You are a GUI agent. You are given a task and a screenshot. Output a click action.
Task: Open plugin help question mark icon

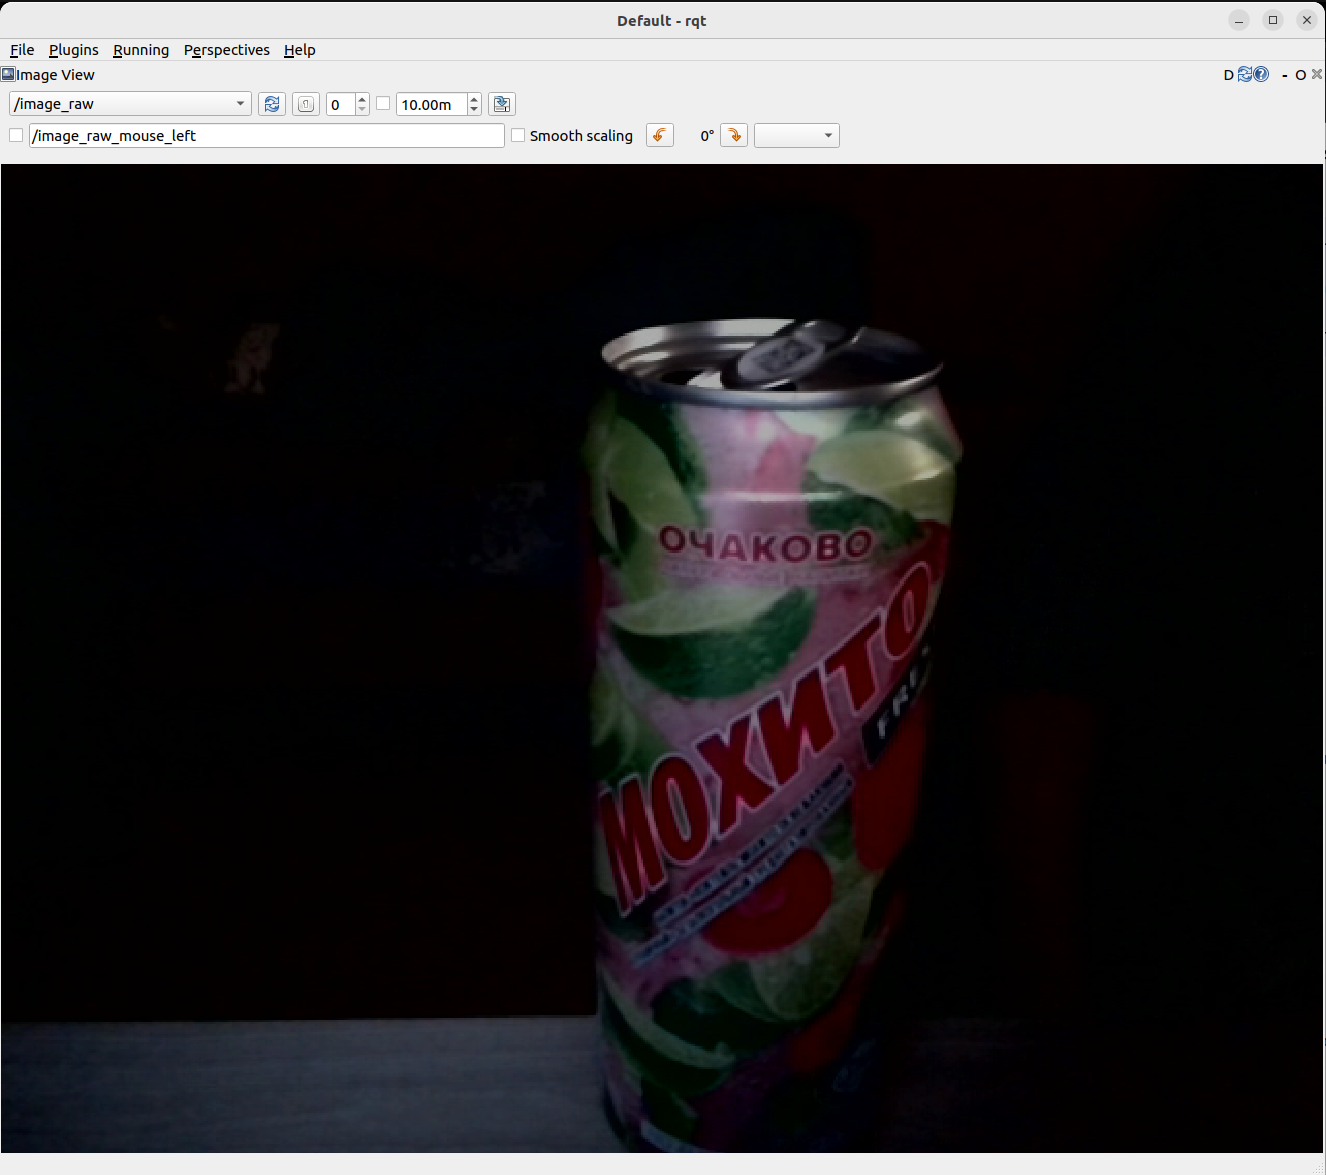click(x=1261, y=75)
